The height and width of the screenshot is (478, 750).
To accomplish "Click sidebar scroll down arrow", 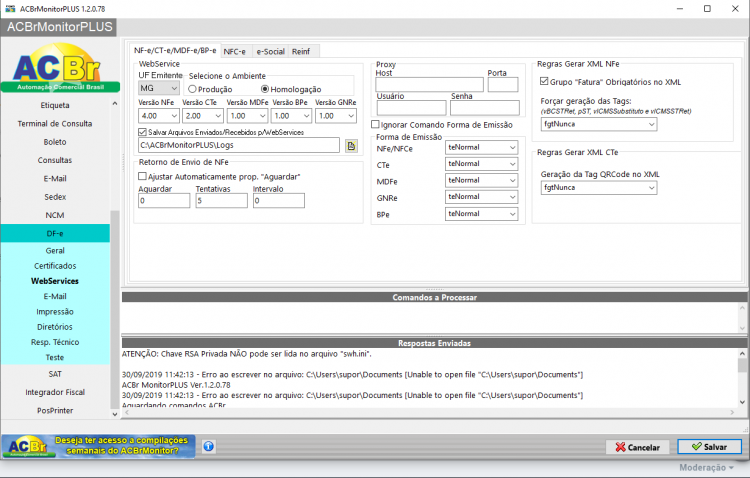I will [x=115, y=414].
